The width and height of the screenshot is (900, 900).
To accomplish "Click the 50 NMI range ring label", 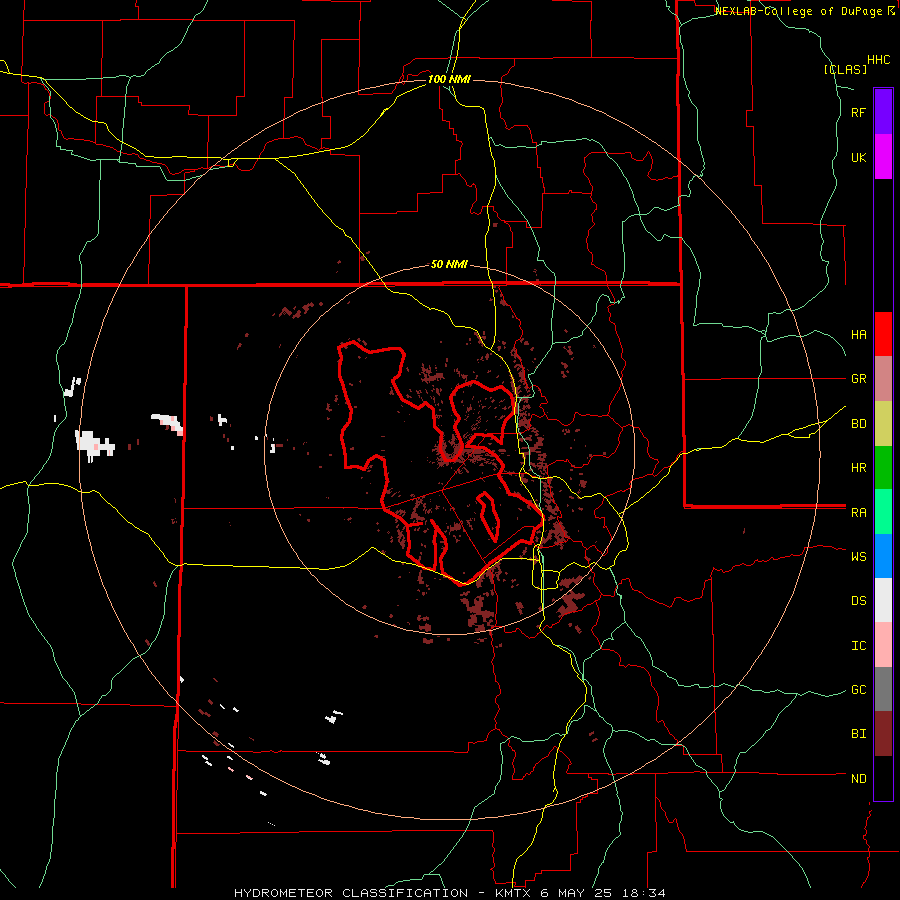I will [x=449, y=264].
